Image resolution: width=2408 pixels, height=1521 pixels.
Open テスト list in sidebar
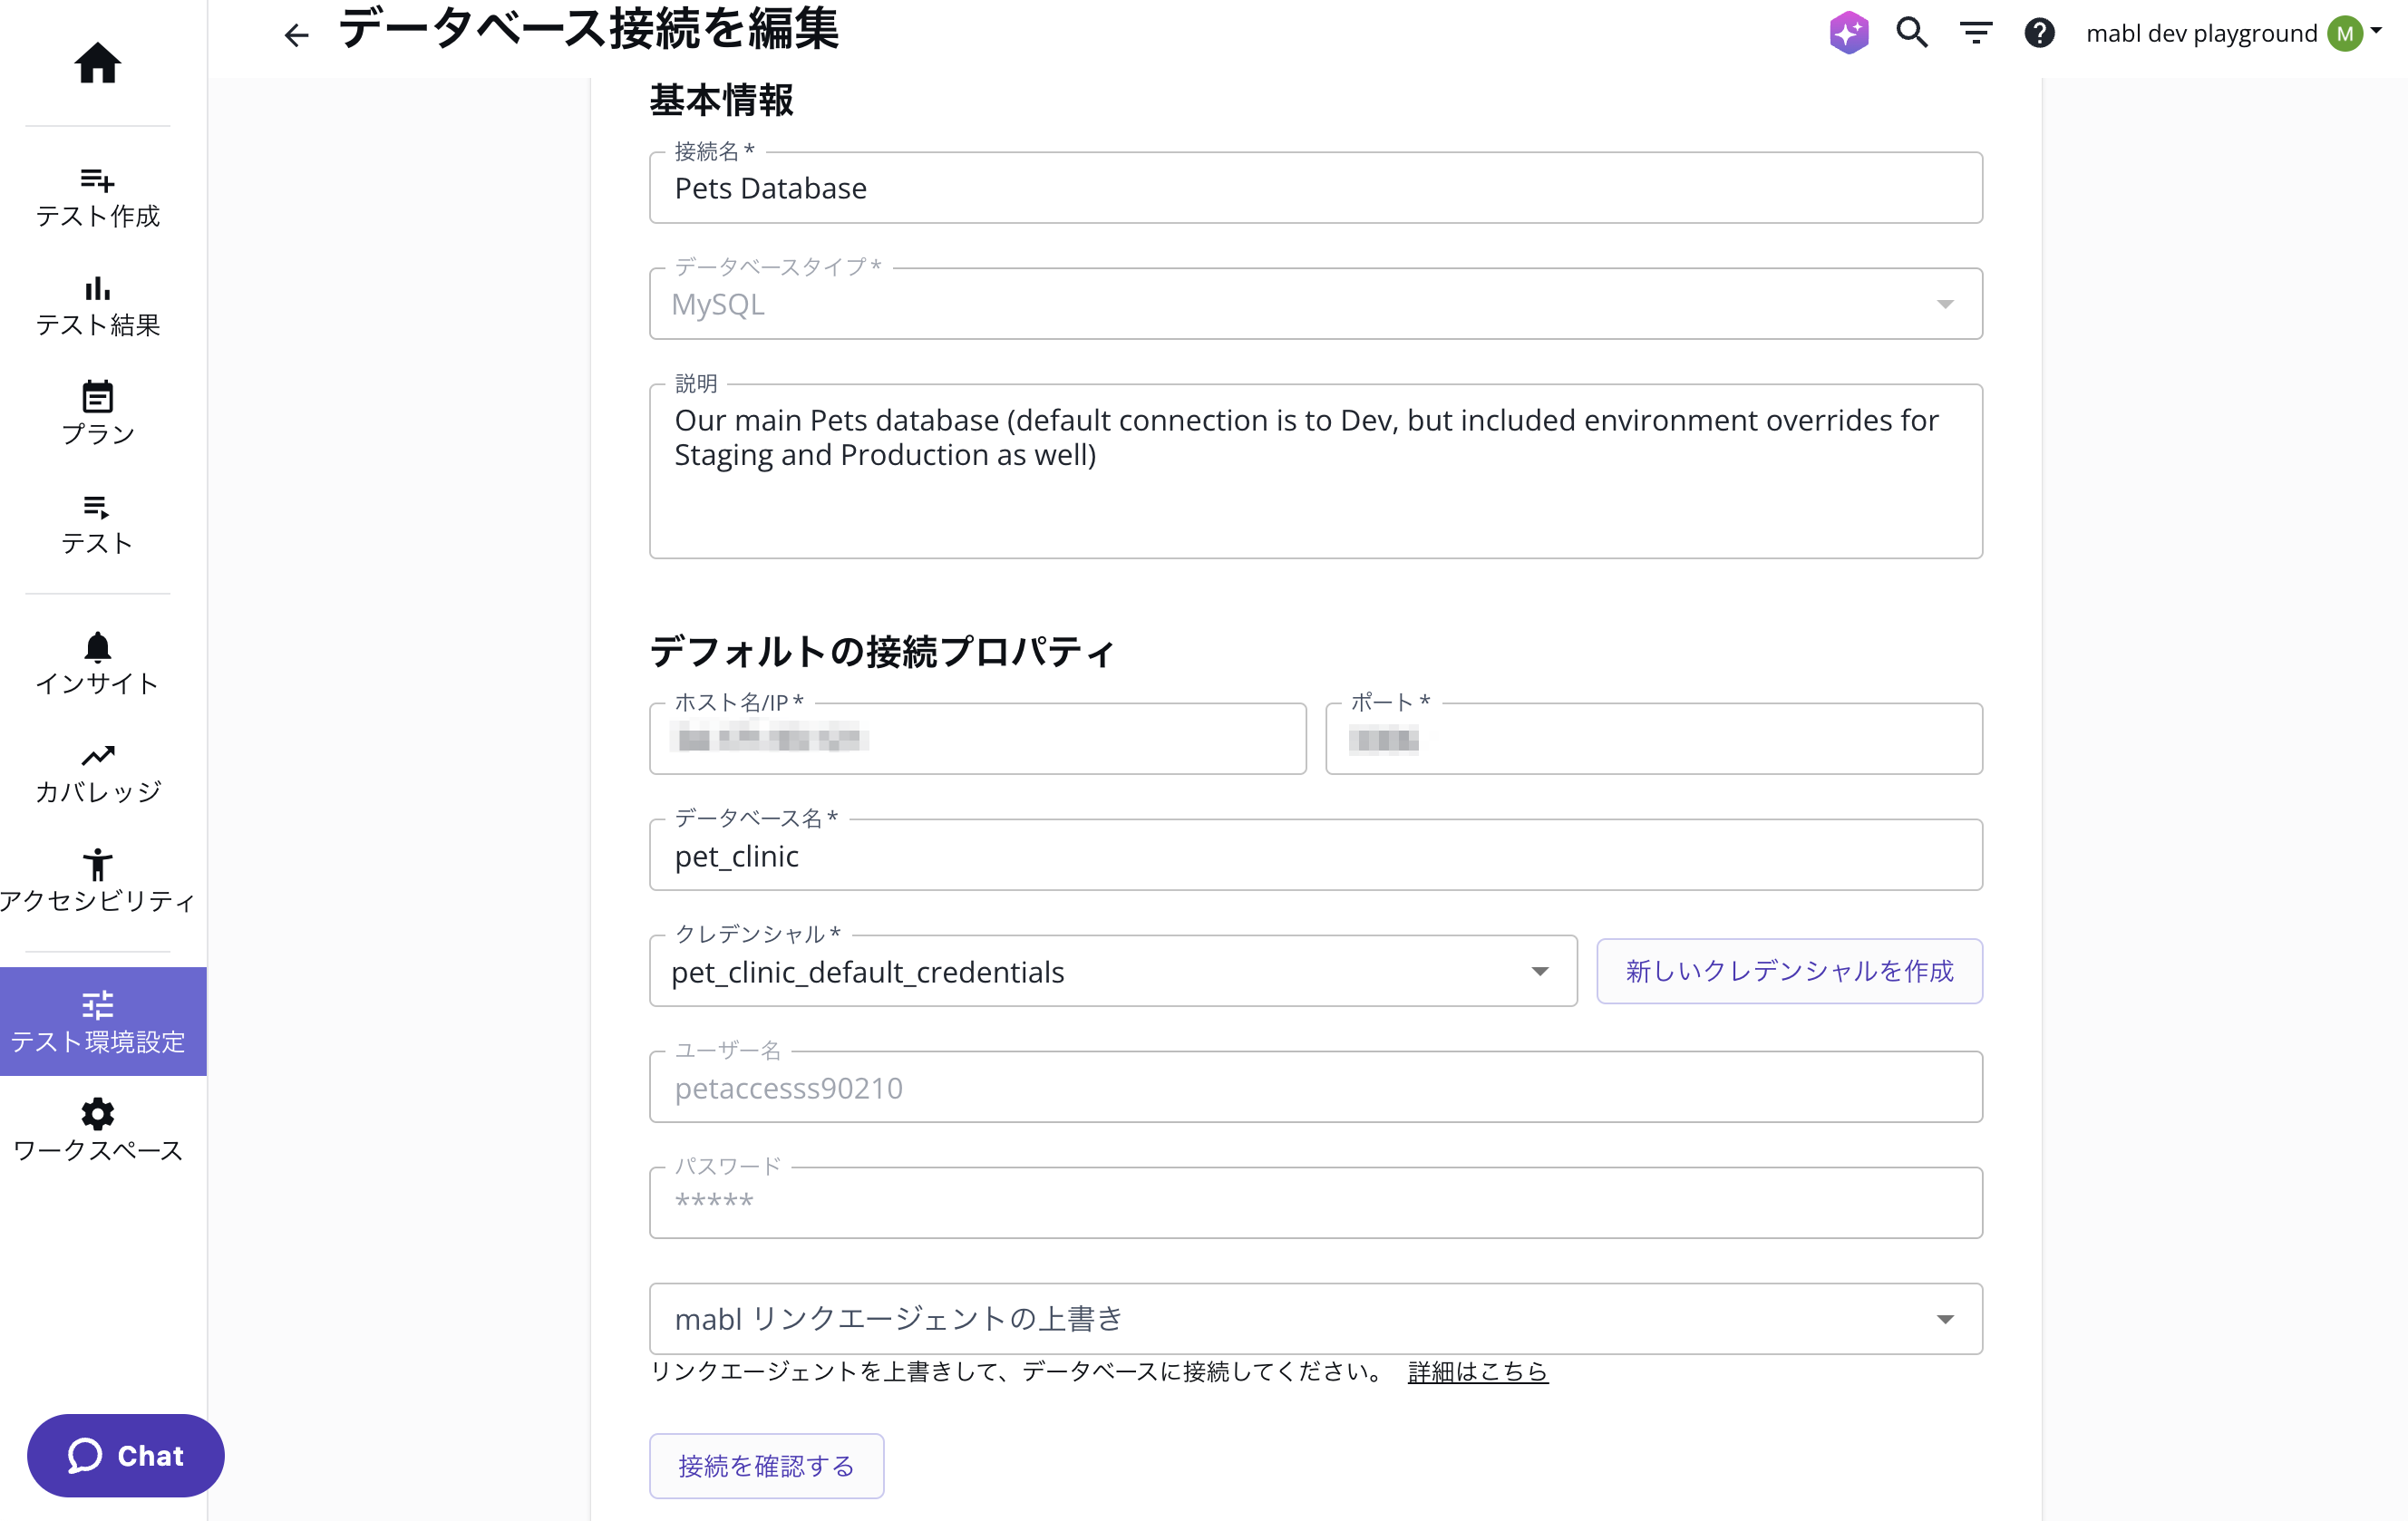pyautogui.click(x=97, y=524)
